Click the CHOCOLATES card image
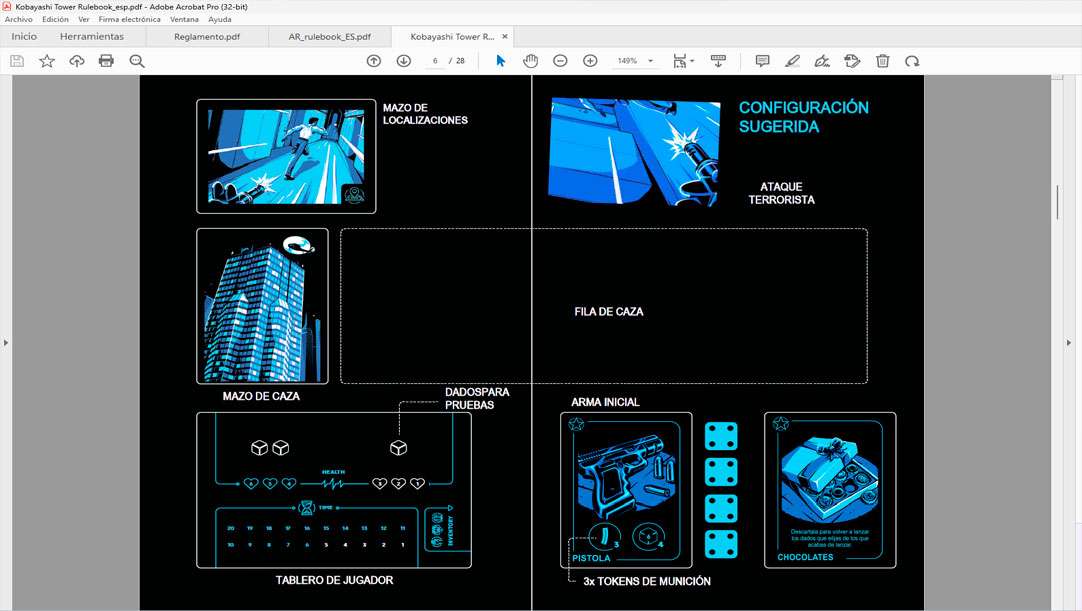This screenshot has height=611, width=1082. 830,490
